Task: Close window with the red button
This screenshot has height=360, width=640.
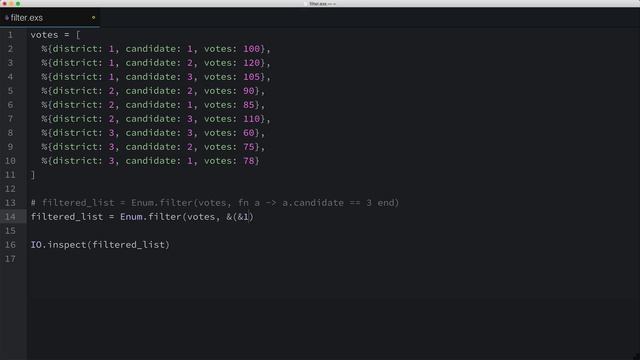Action: 5,4
